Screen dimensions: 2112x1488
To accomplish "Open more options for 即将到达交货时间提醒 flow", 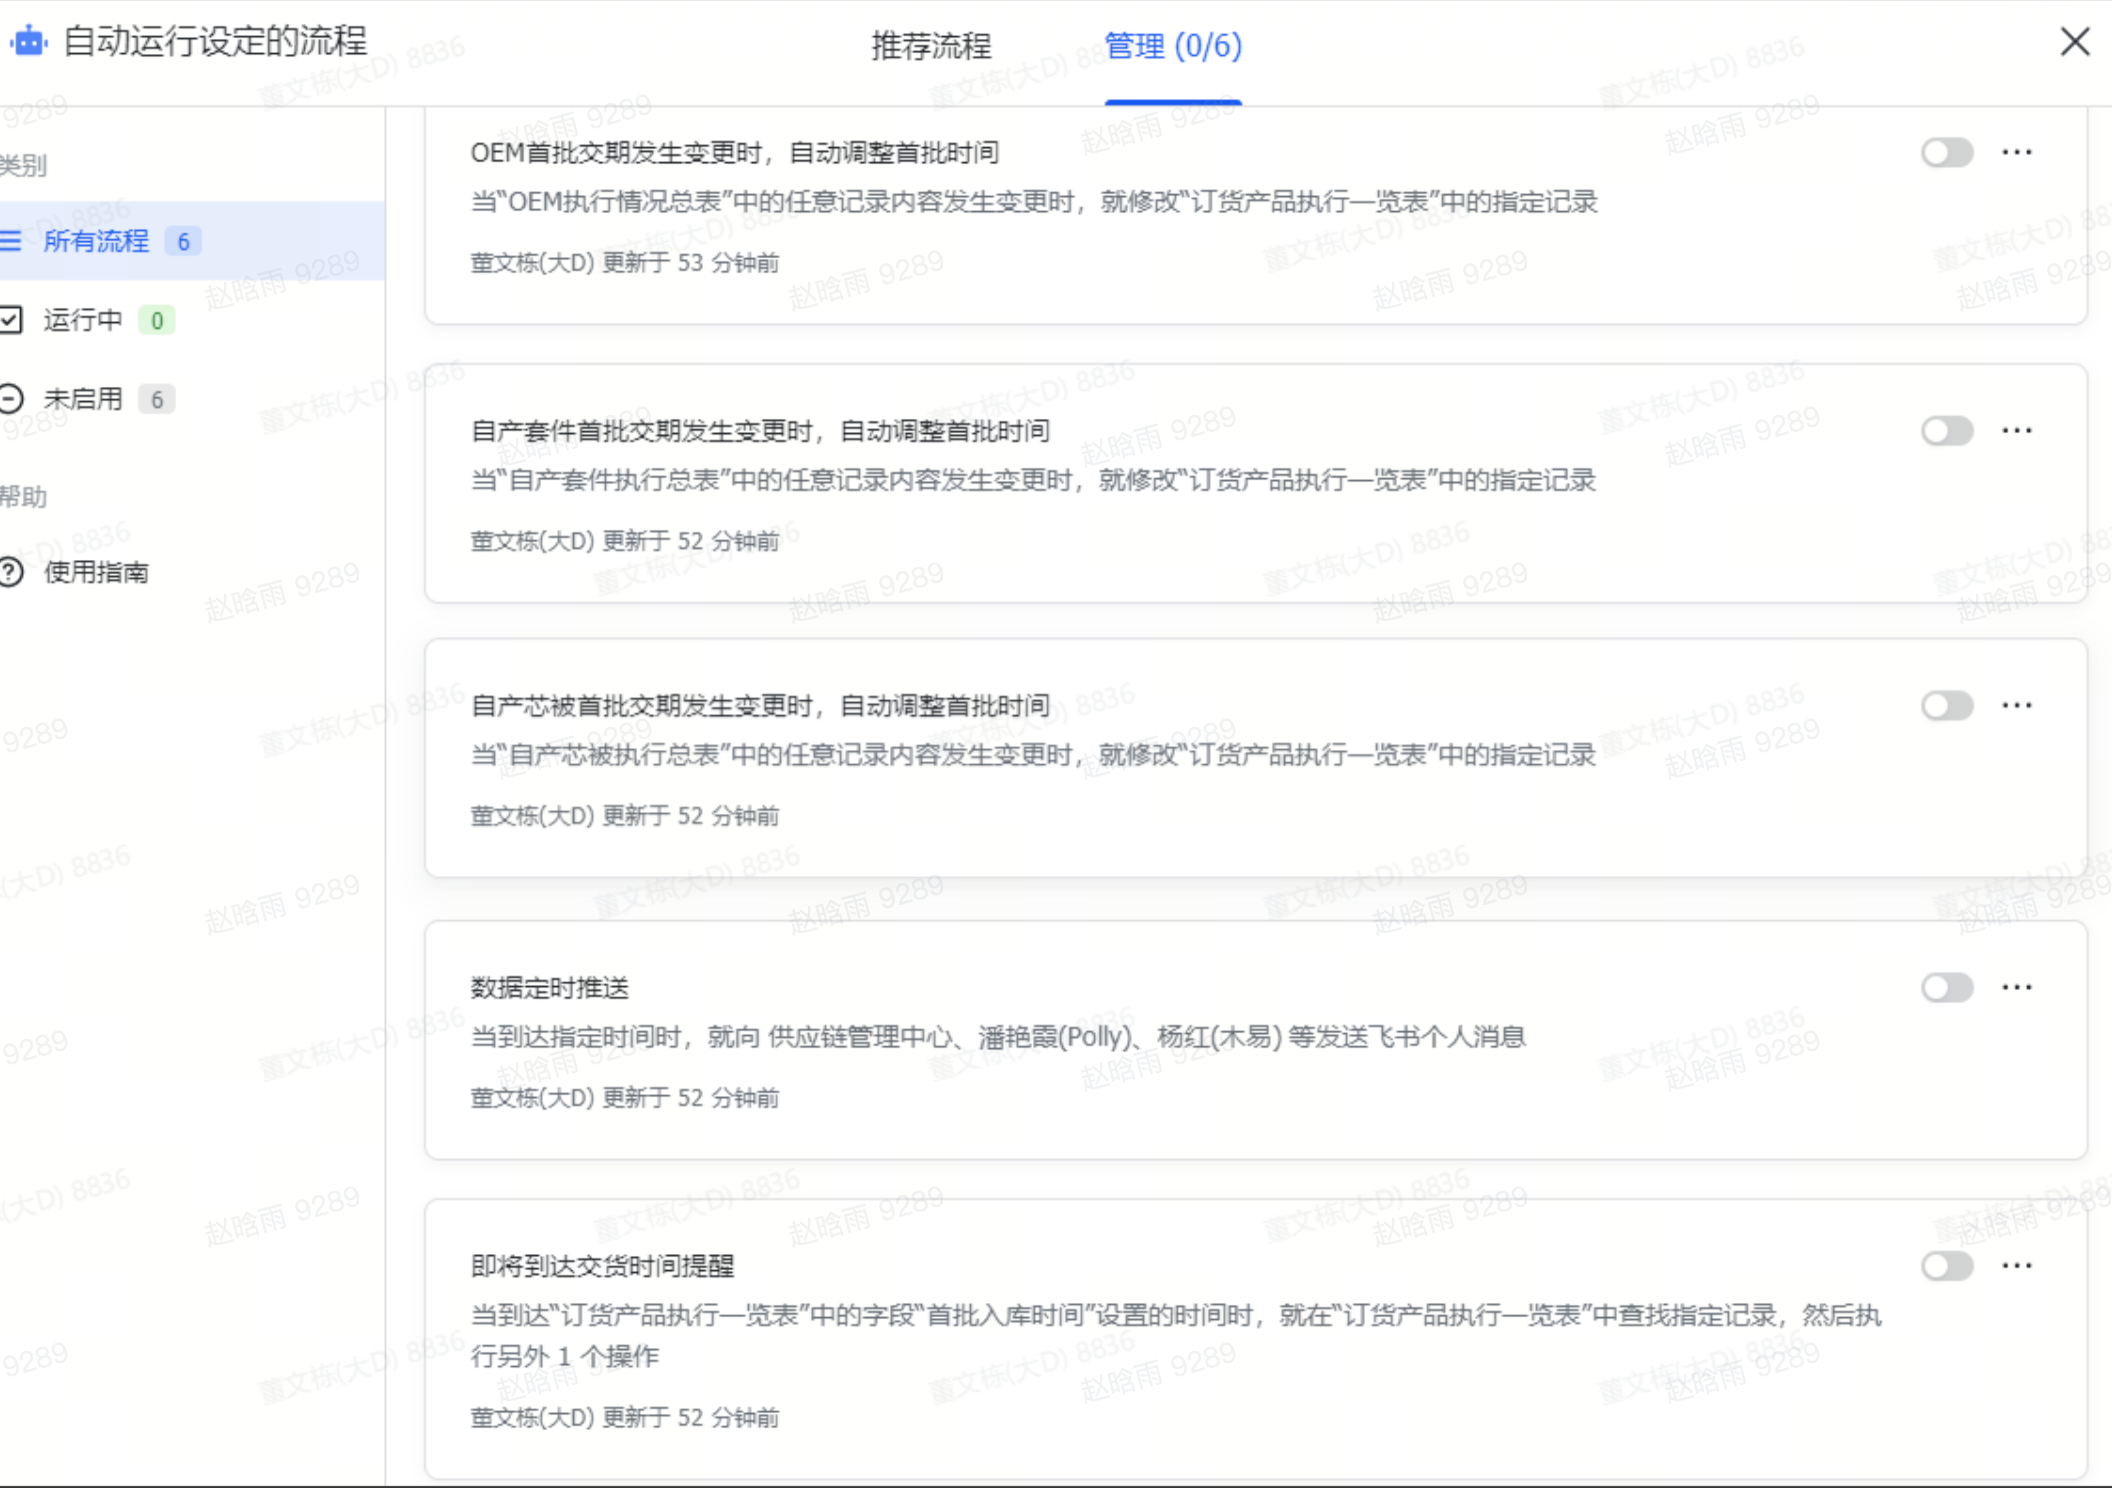I will pos(2016,1265).
